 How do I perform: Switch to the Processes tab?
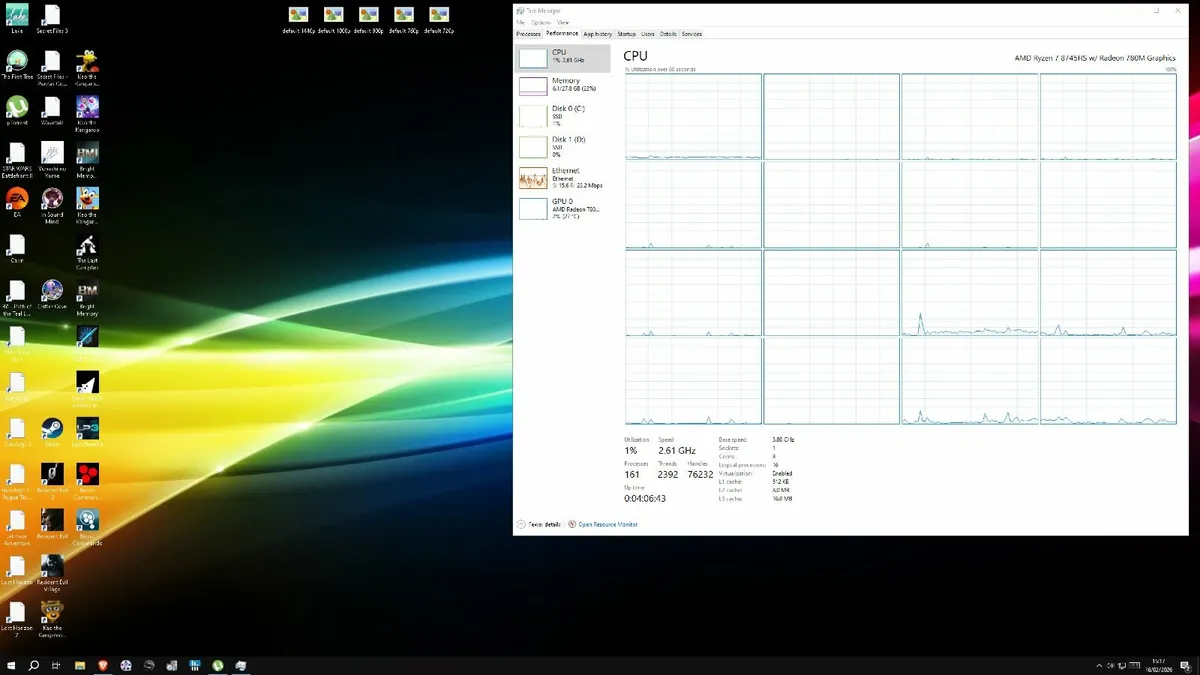click(x=529, y=33)
